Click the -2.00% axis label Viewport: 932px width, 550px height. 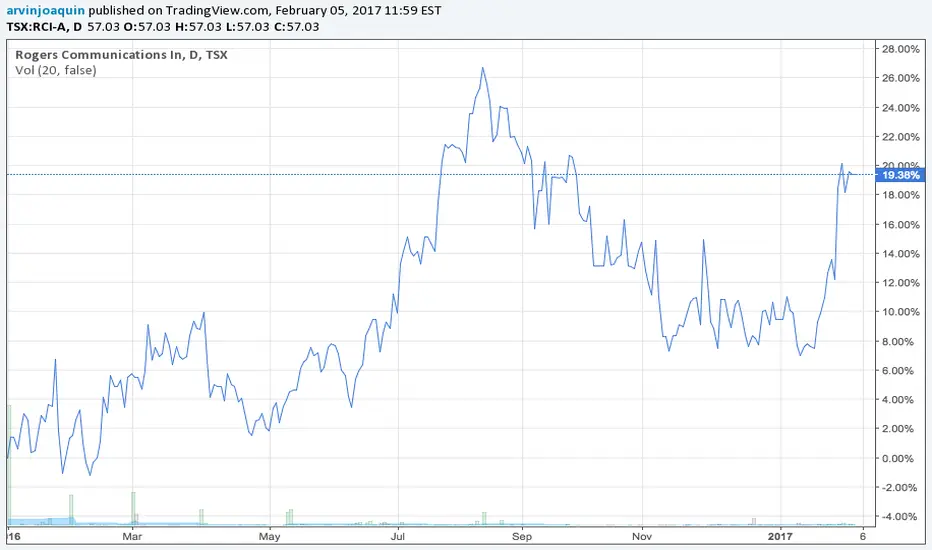pos(900,487)
